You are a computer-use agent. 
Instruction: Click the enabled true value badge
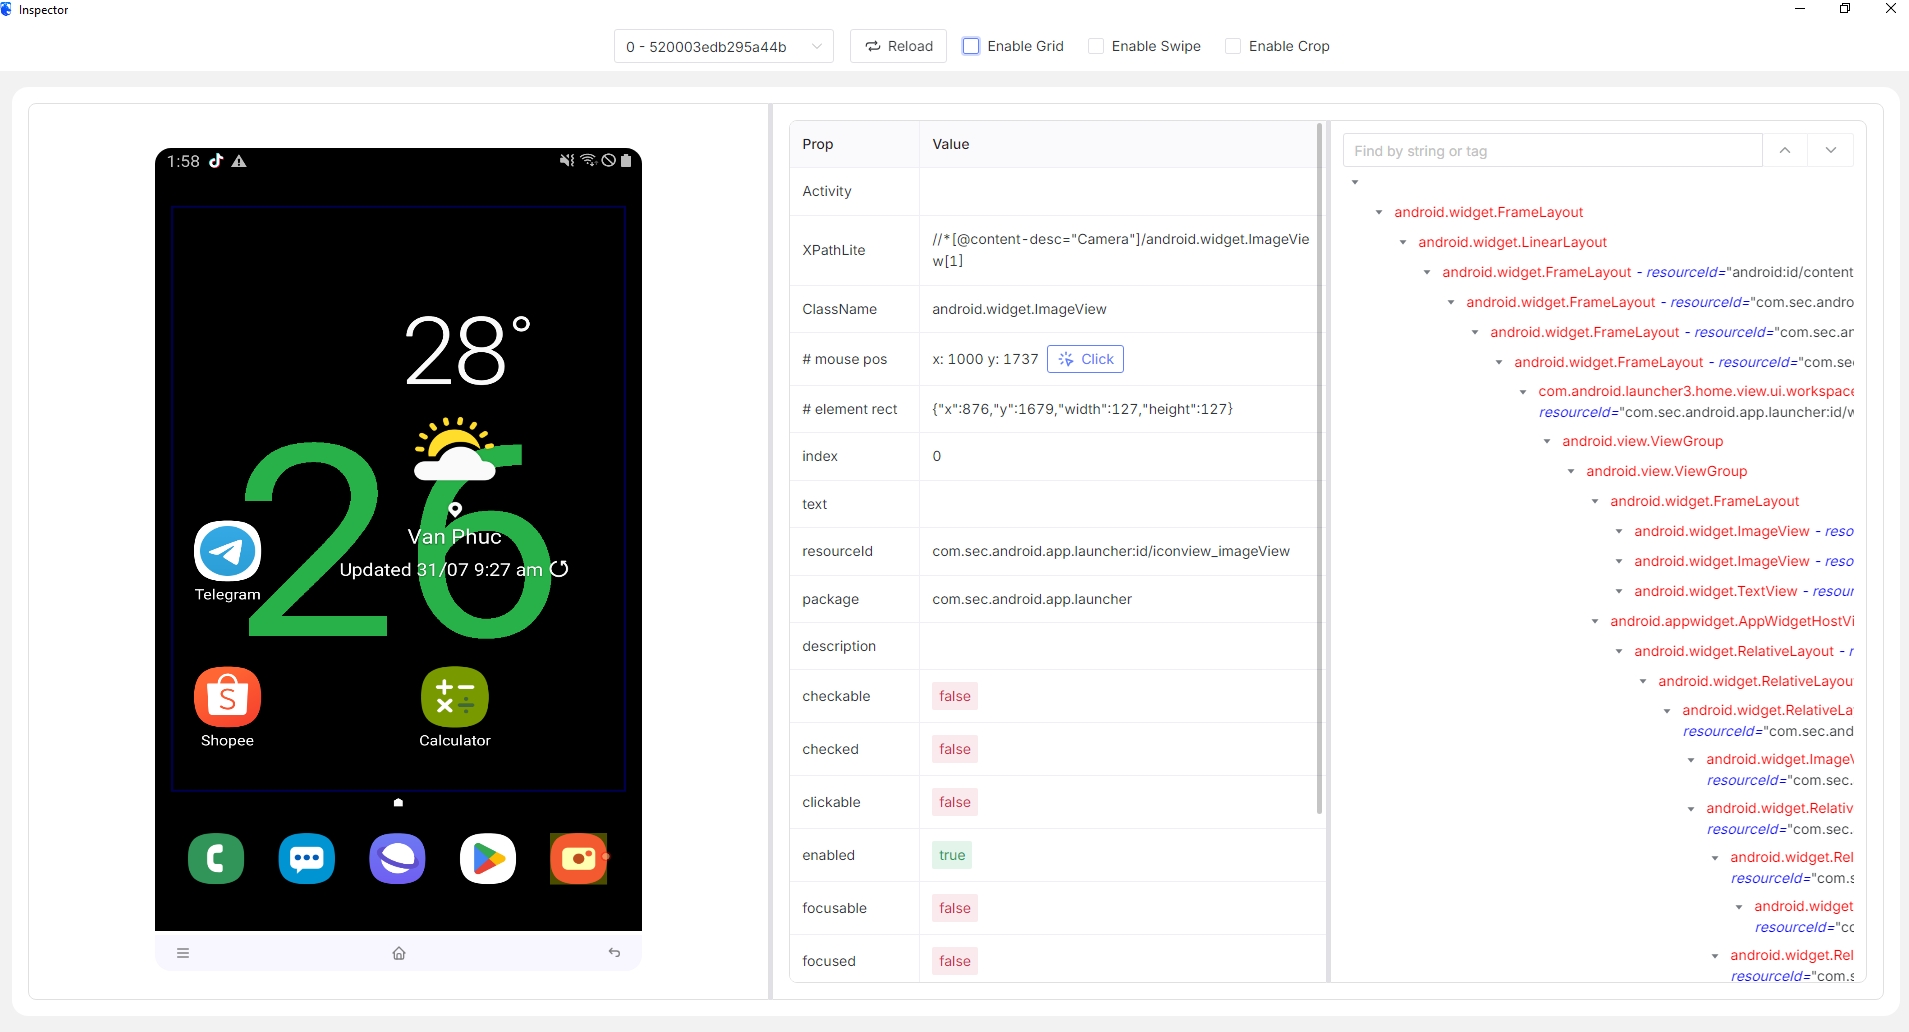click(x=952, y=855)
